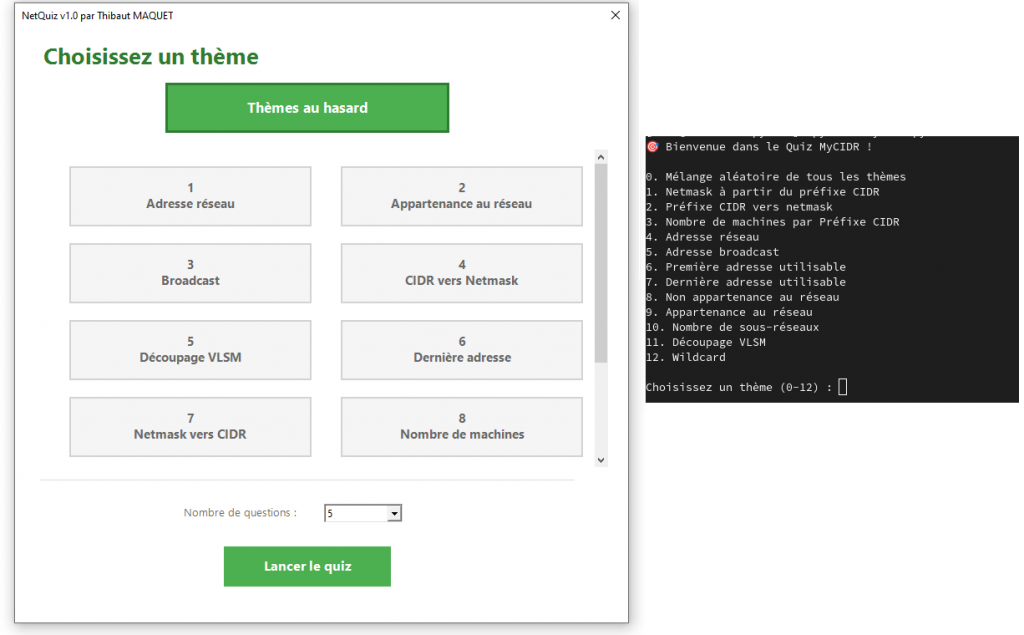Select the CIDR vers Netmask theme
This screenshot has width=1024, height=635.
[461, 273]
